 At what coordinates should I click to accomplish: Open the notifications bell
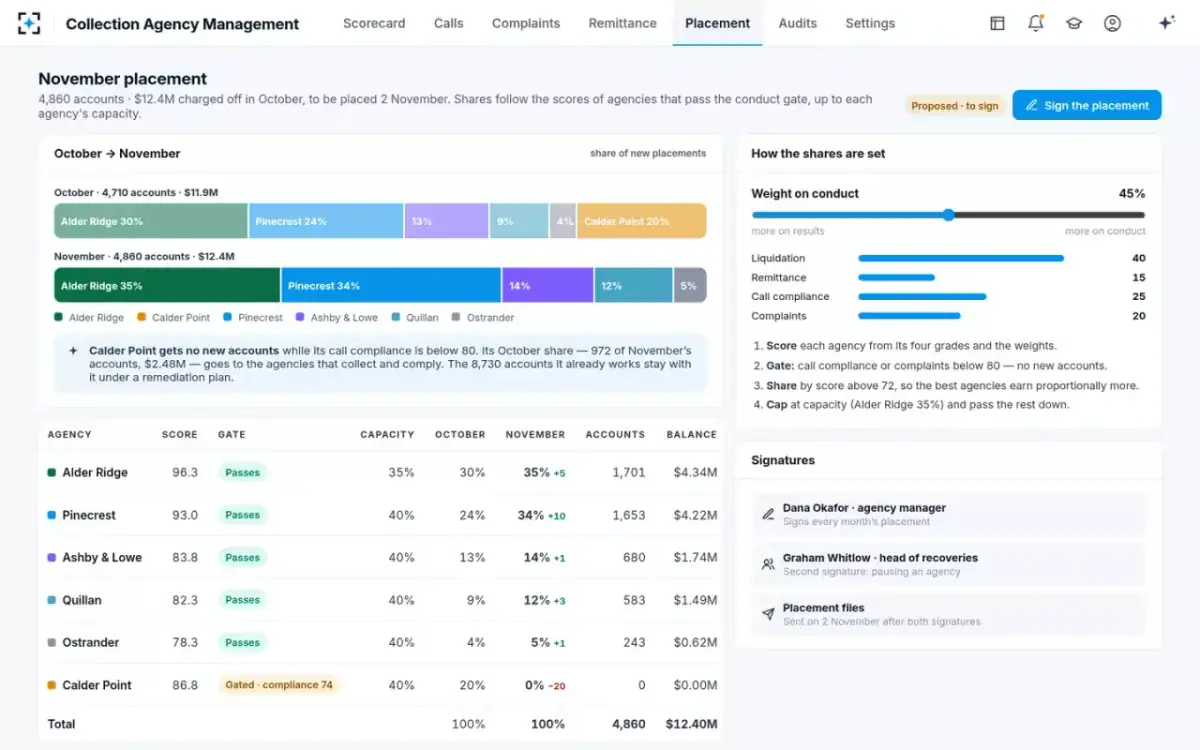pos(1035,23)
